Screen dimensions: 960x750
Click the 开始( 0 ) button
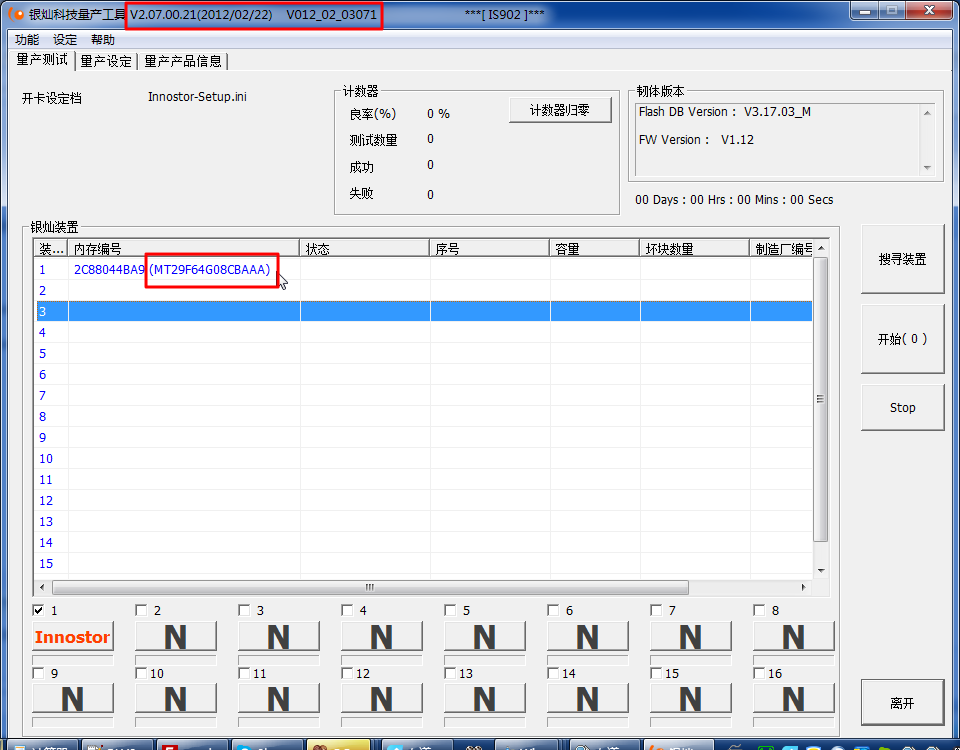coord(902,339)
